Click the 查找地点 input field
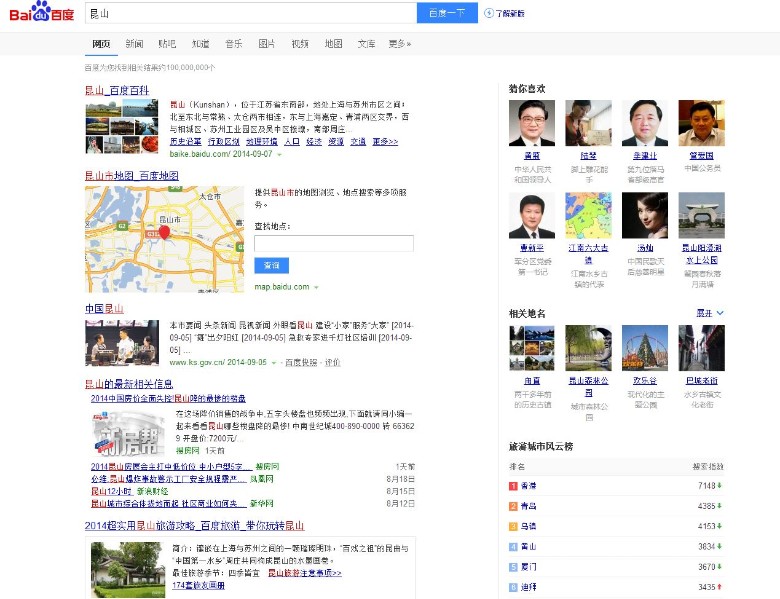Image resolution: width=780 pixels, height=599 pixels. click(x=333, y=243)
